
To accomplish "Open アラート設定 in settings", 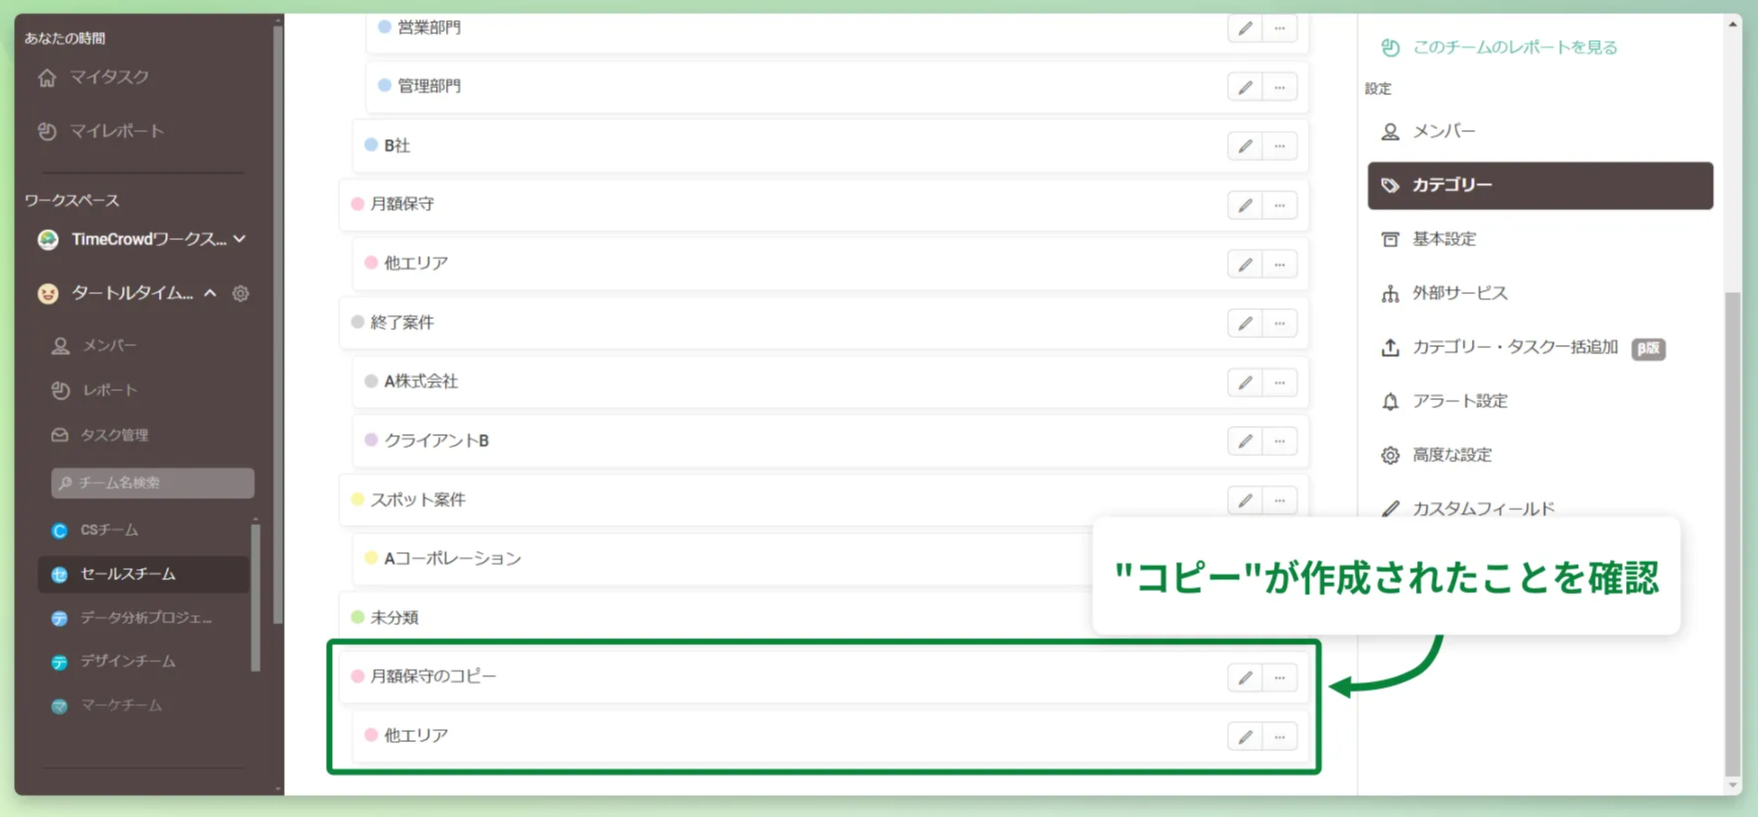I will [x=1459, y=401].
